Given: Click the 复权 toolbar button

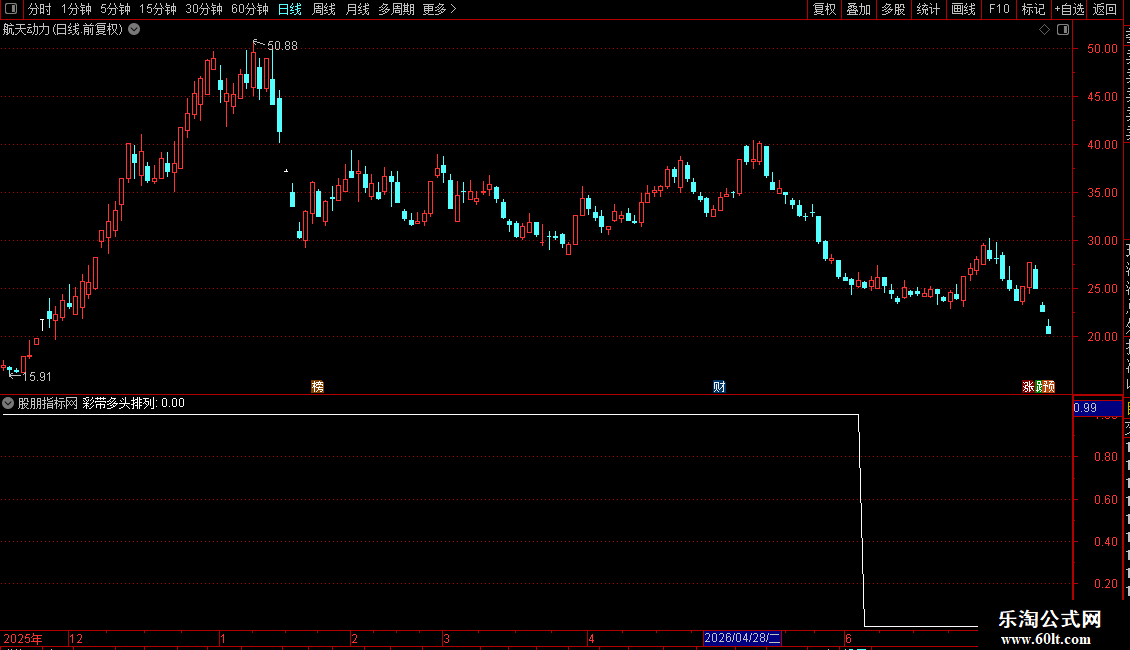Looking at the screenshot, I should coord(824,9).
